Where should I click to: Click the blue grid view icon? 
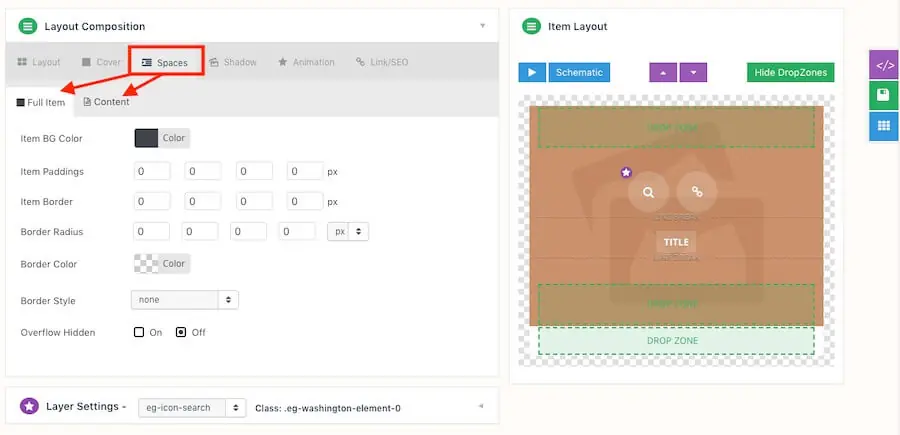(884, 126)
